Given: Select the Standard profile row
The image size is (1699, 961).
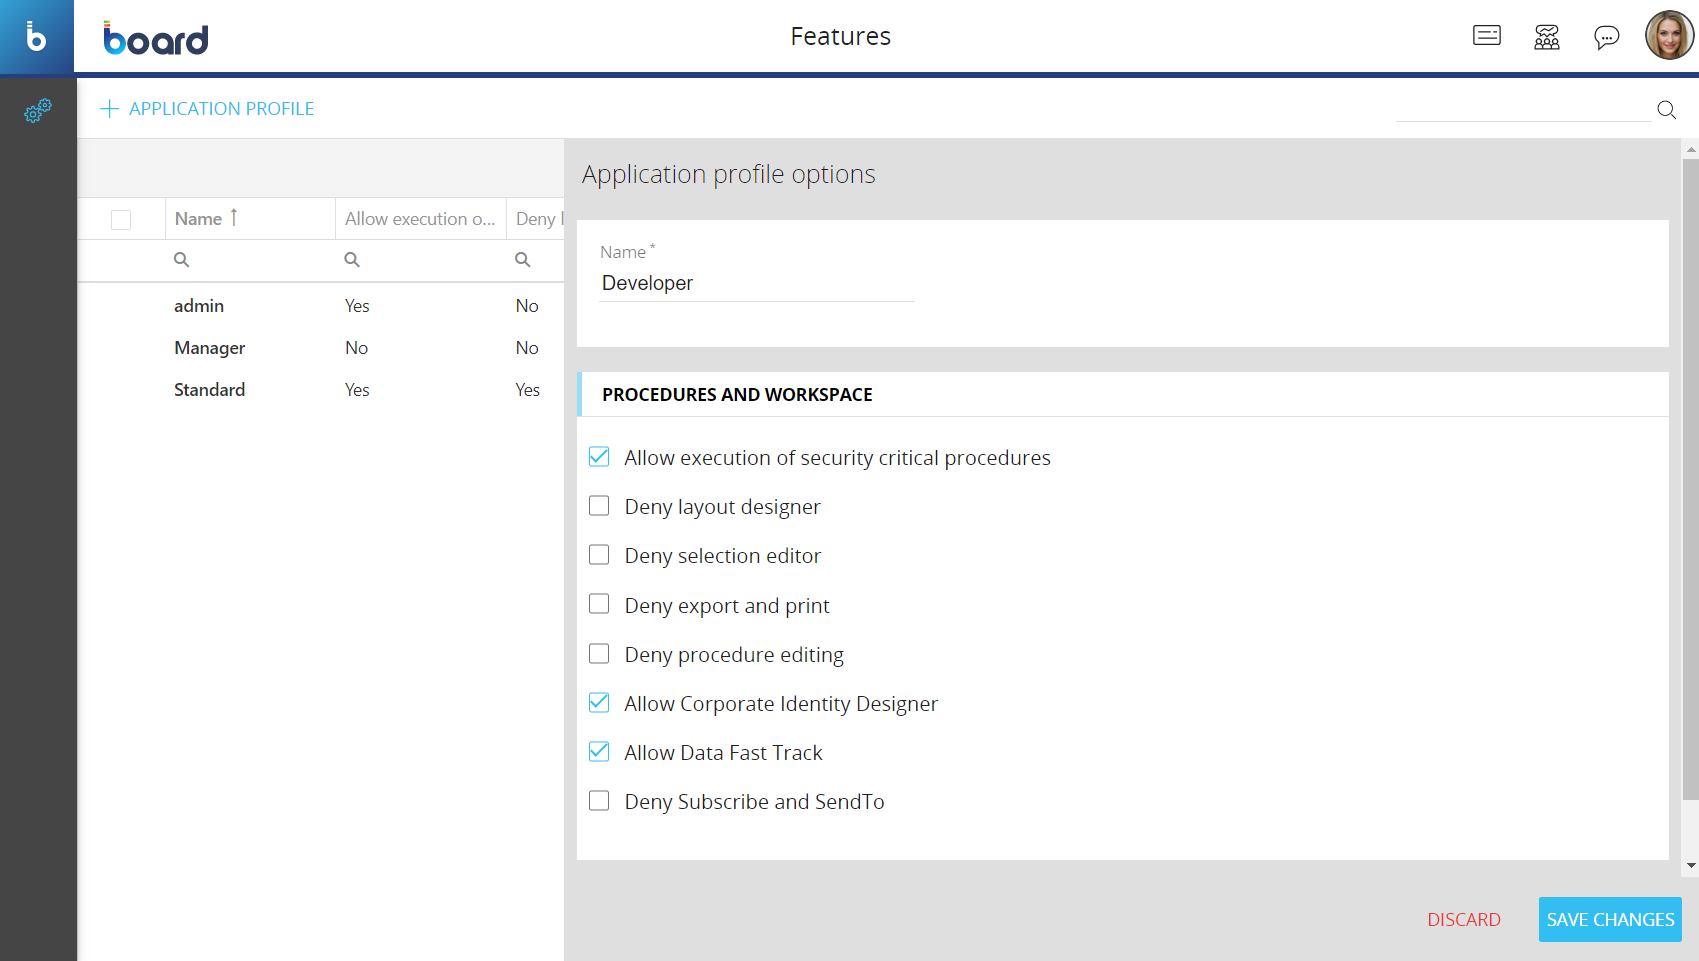Looking at the screenshot, I should tap(210, 390).
